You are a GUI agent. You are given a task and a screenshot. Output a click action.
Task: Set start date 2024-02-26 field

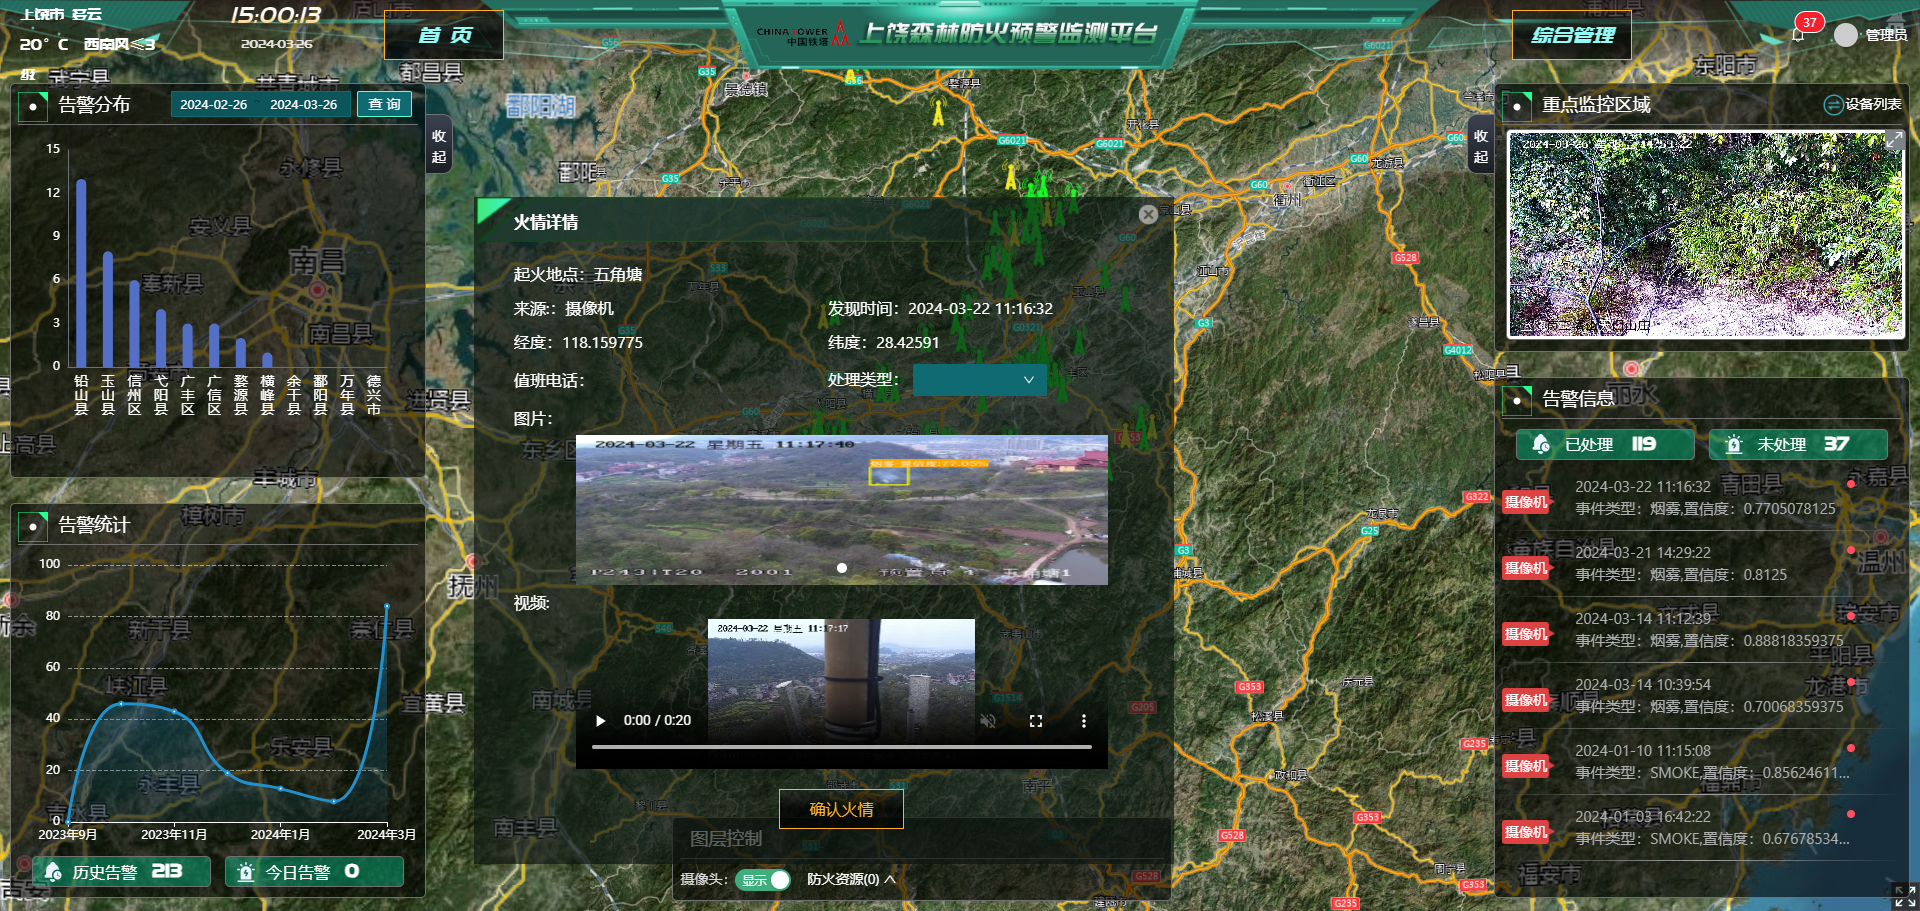pos(214,104)
